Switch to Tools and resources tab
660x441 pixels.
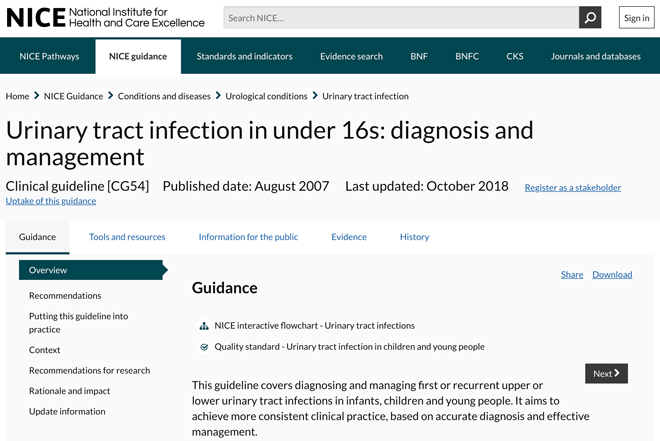127,237
